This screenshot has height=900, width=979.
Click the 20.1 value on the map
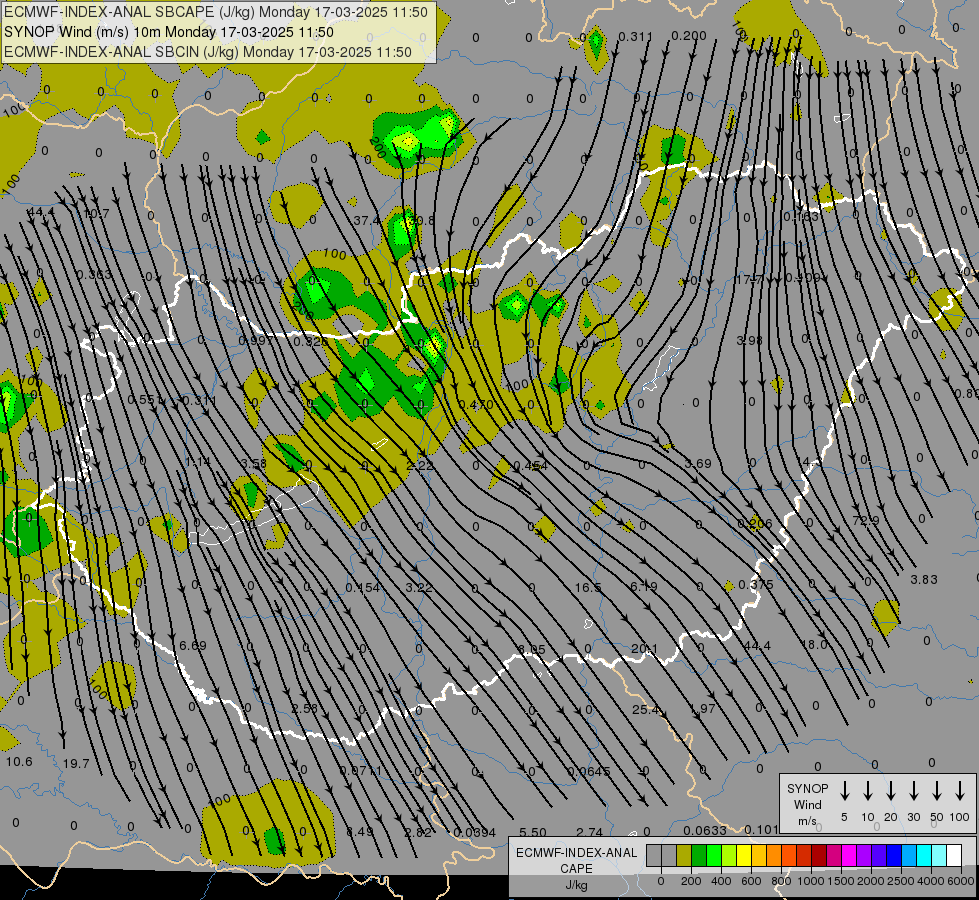tap(644, 650)
